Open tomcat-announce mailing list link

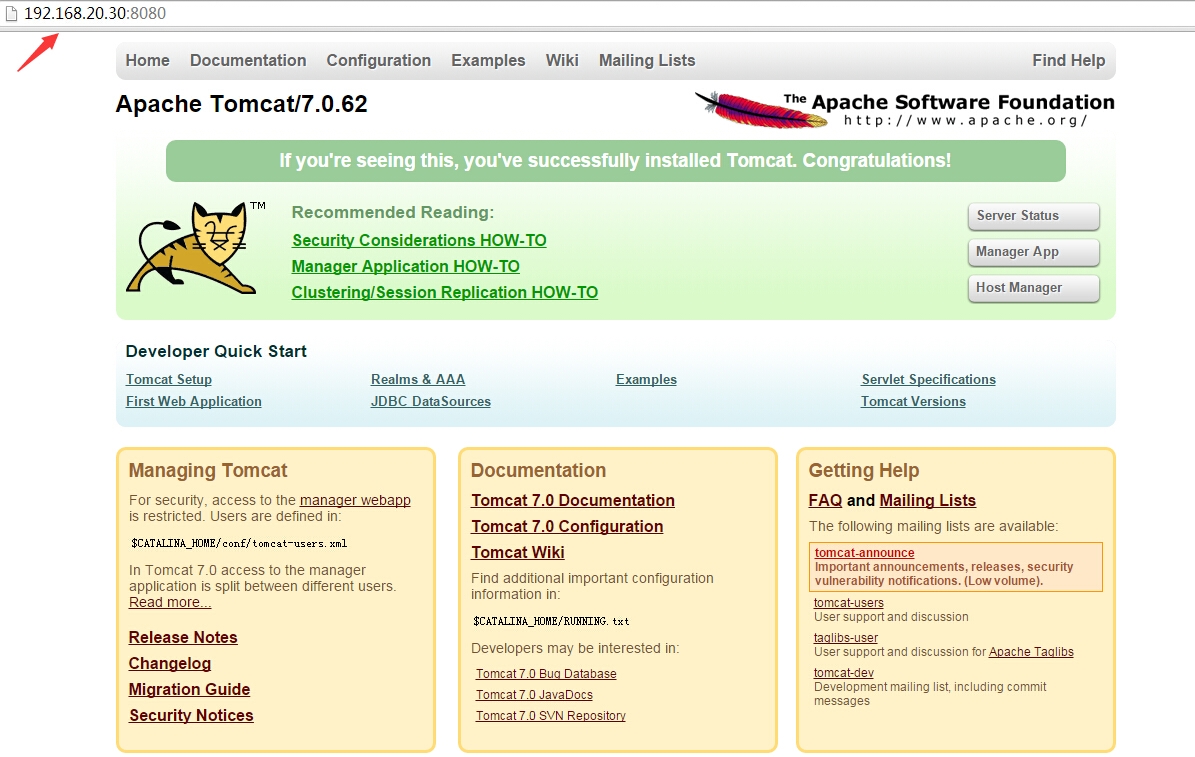tap(864, 553)
